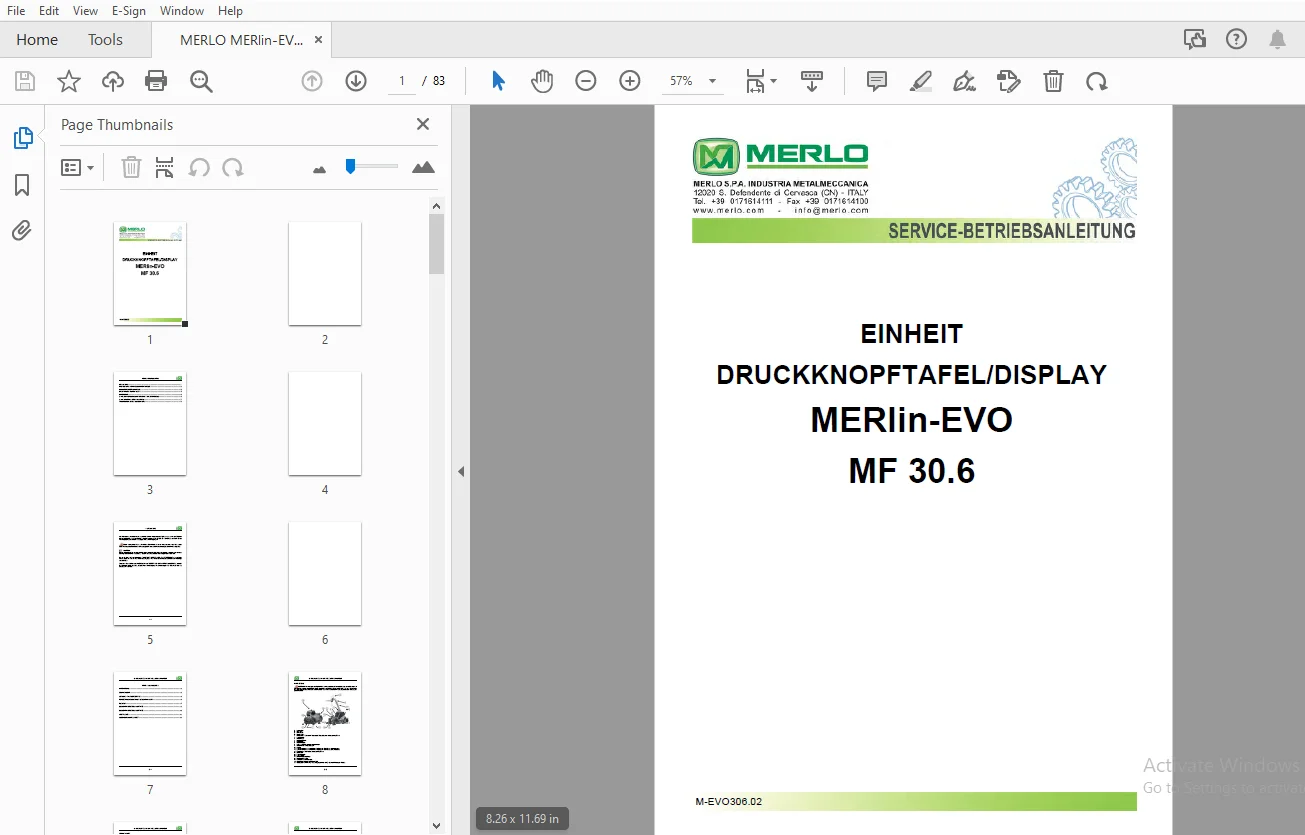Open the Bookmarks pane in the left sidebar
This screenshot has width=1305, height=835.
[22, 185]
